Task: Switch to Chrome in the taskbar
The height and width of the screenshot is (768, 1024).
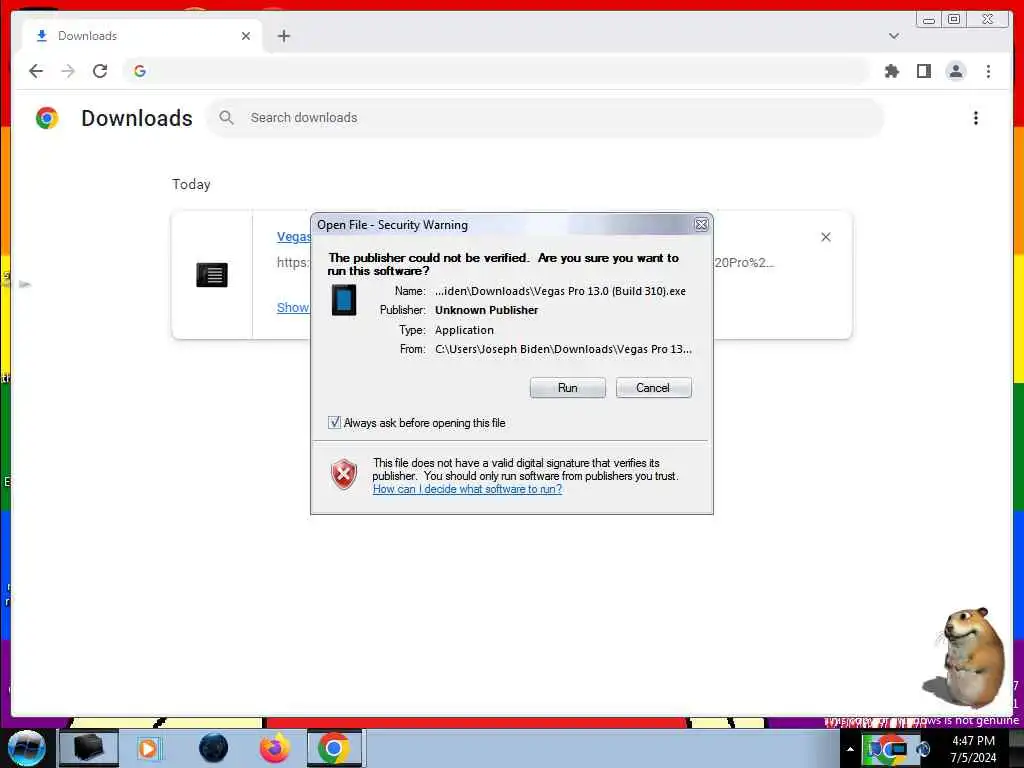Action: click(334, 748)
